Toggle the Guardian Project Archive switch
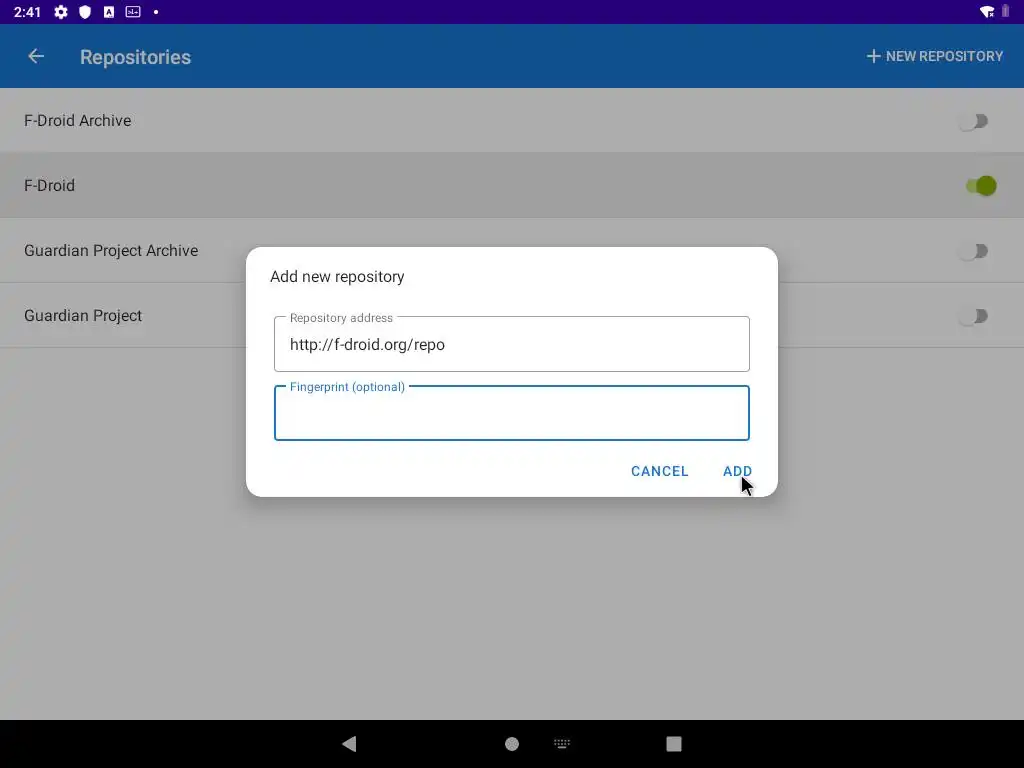Screen dimensions: 1024x768 974,251
